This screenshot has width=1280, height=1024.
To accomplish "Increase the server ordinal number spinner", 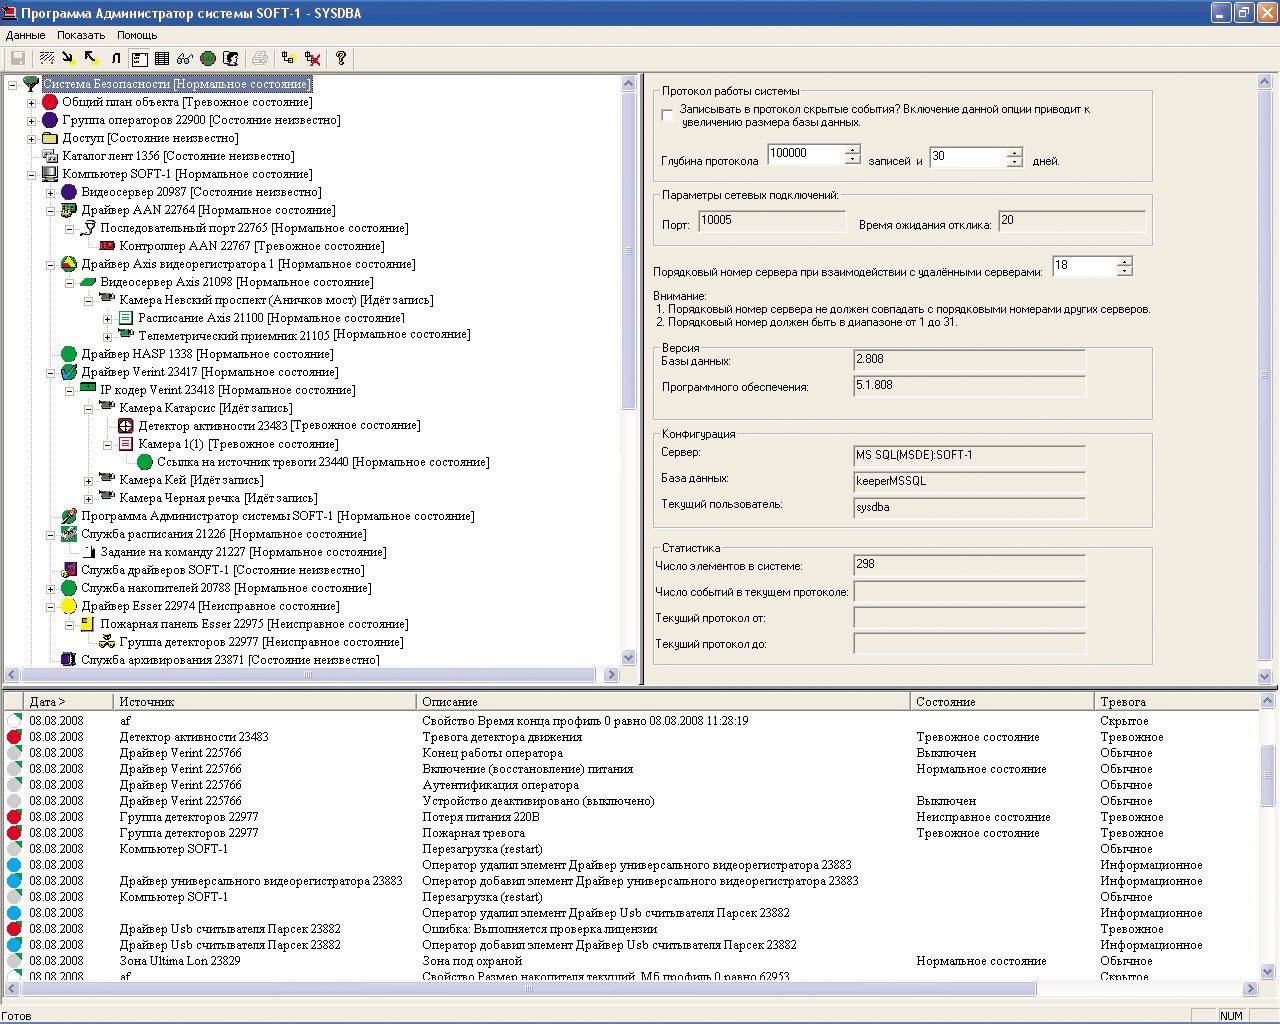I will point(1125,262).
